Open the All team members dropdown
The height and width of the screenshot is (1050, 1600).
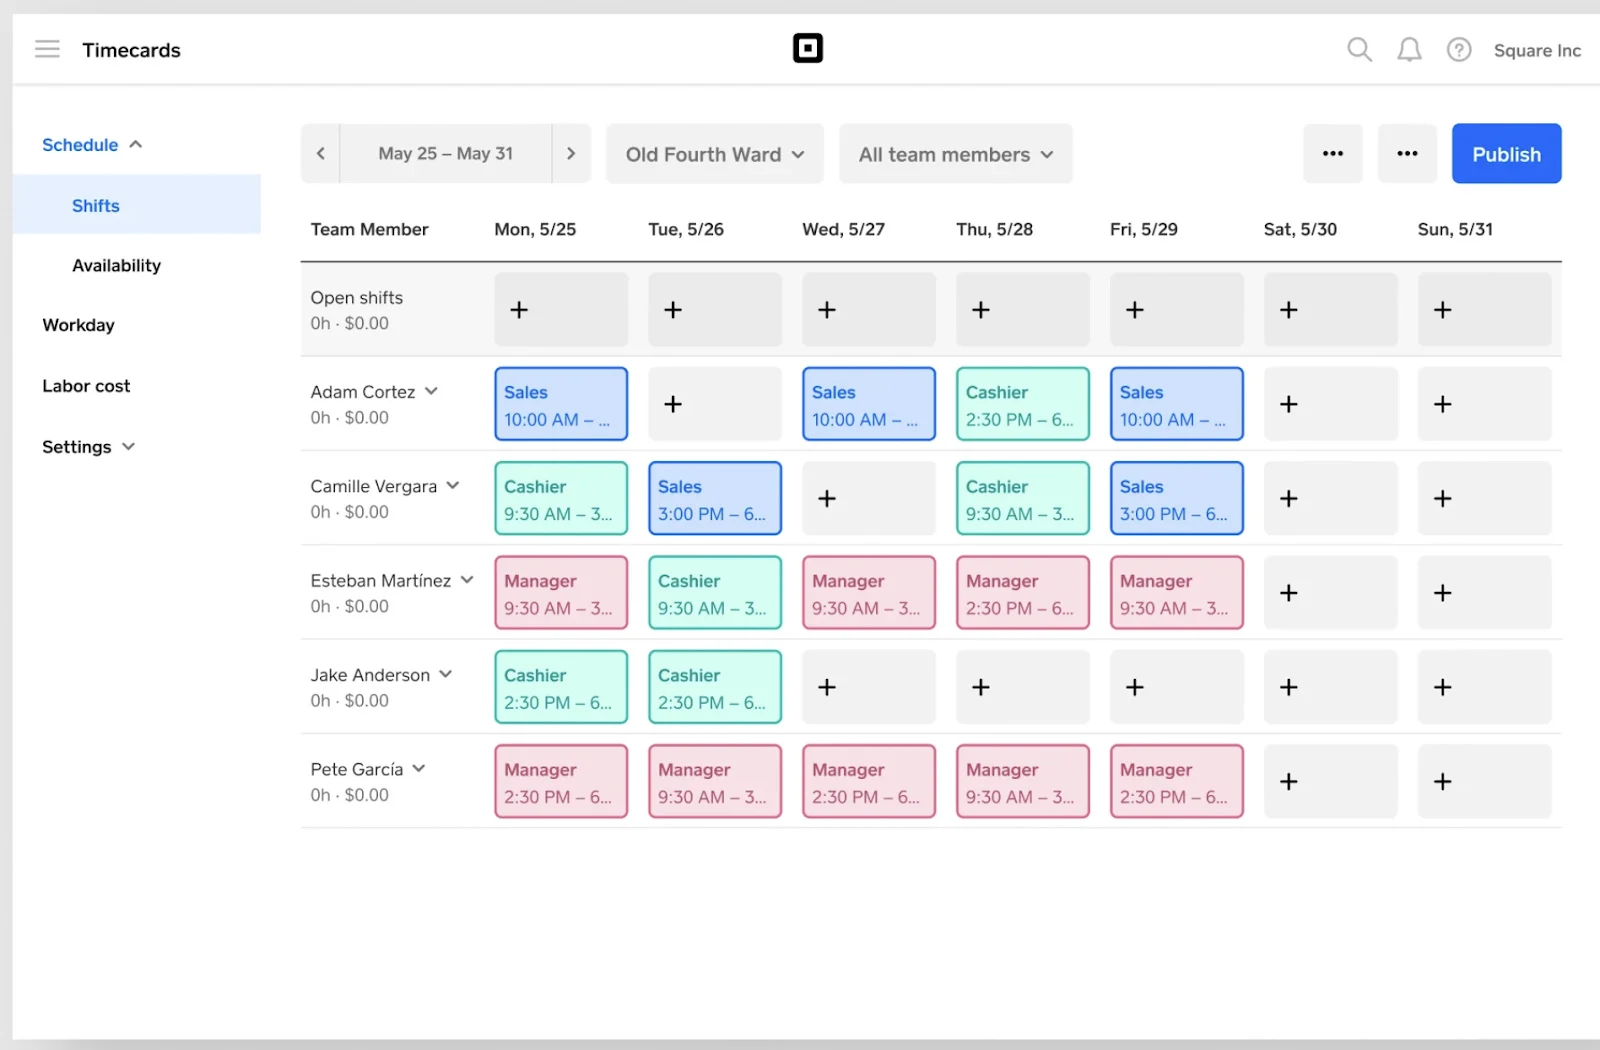click(956, 154)
